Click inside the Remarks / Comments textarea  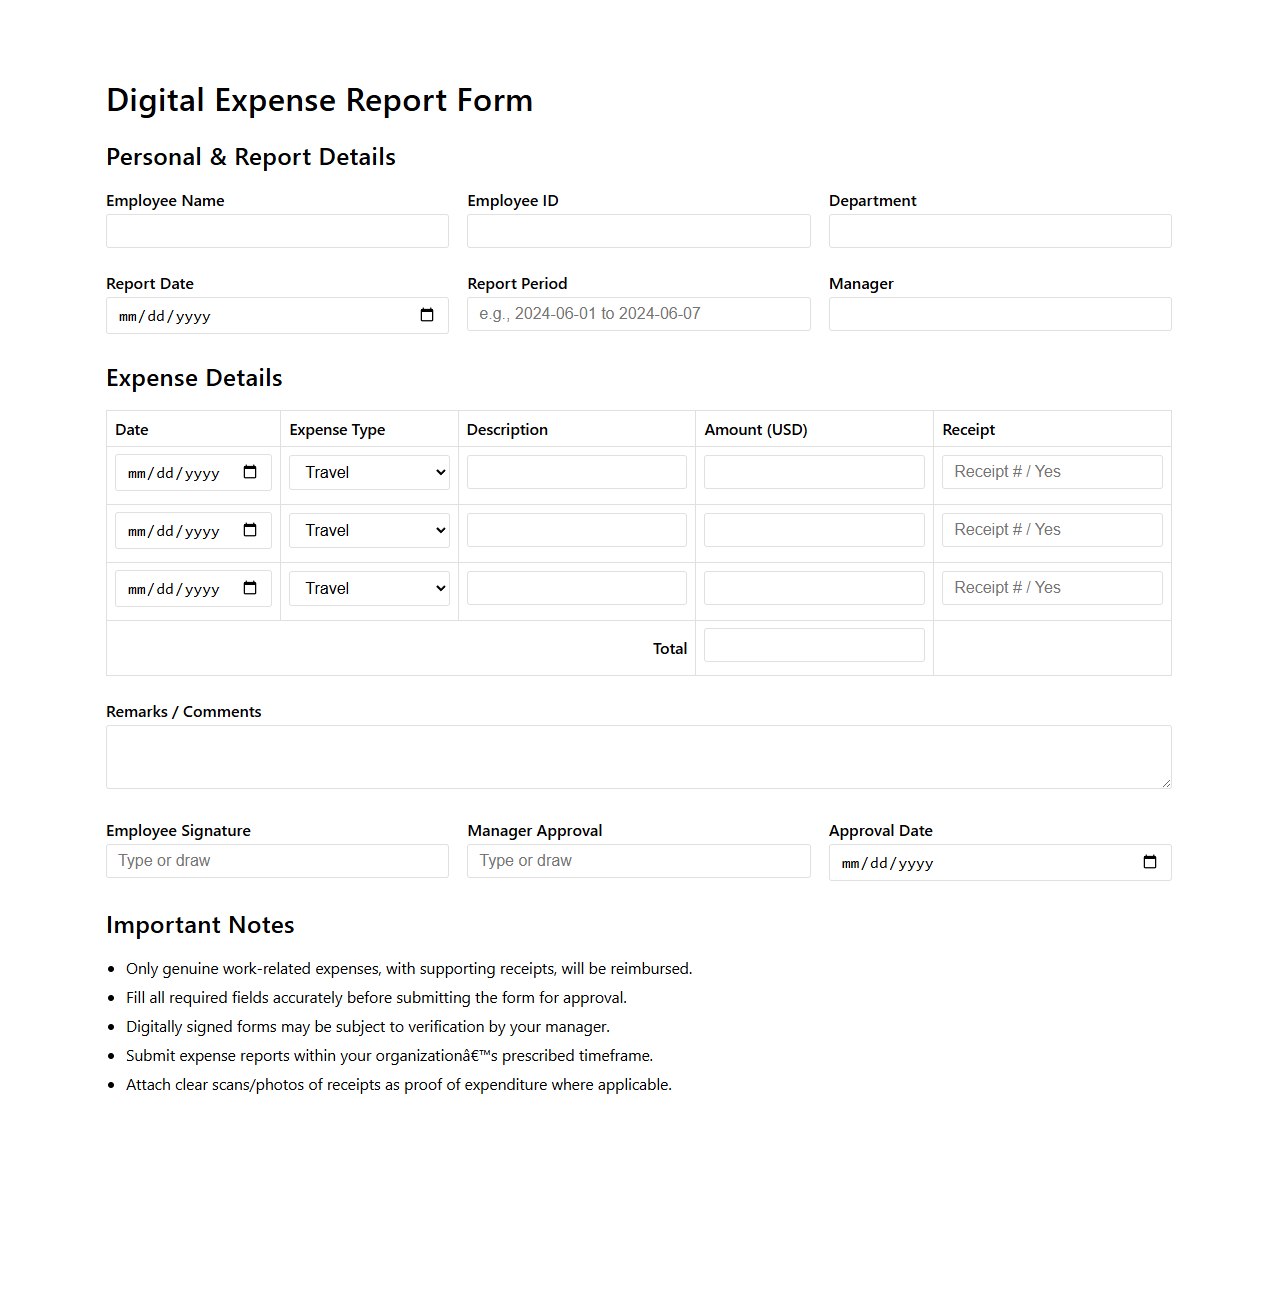click(638, 757)
